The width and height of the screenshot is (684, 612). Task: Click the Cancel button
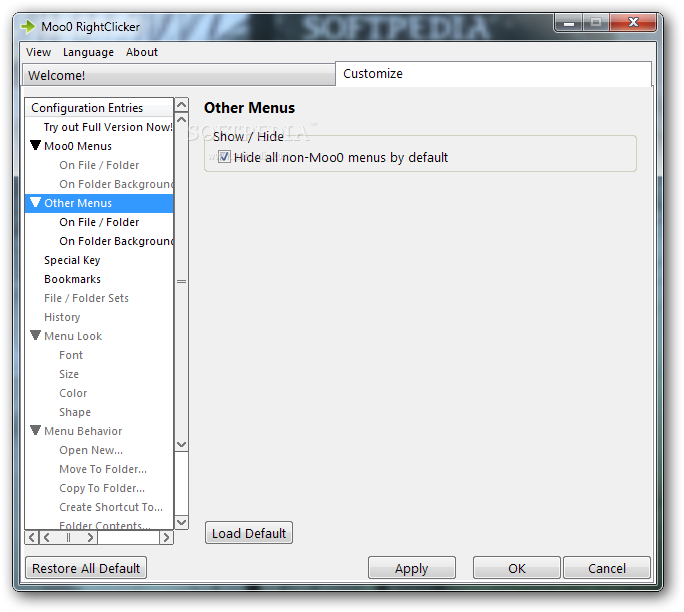click(x=607, y=568)
